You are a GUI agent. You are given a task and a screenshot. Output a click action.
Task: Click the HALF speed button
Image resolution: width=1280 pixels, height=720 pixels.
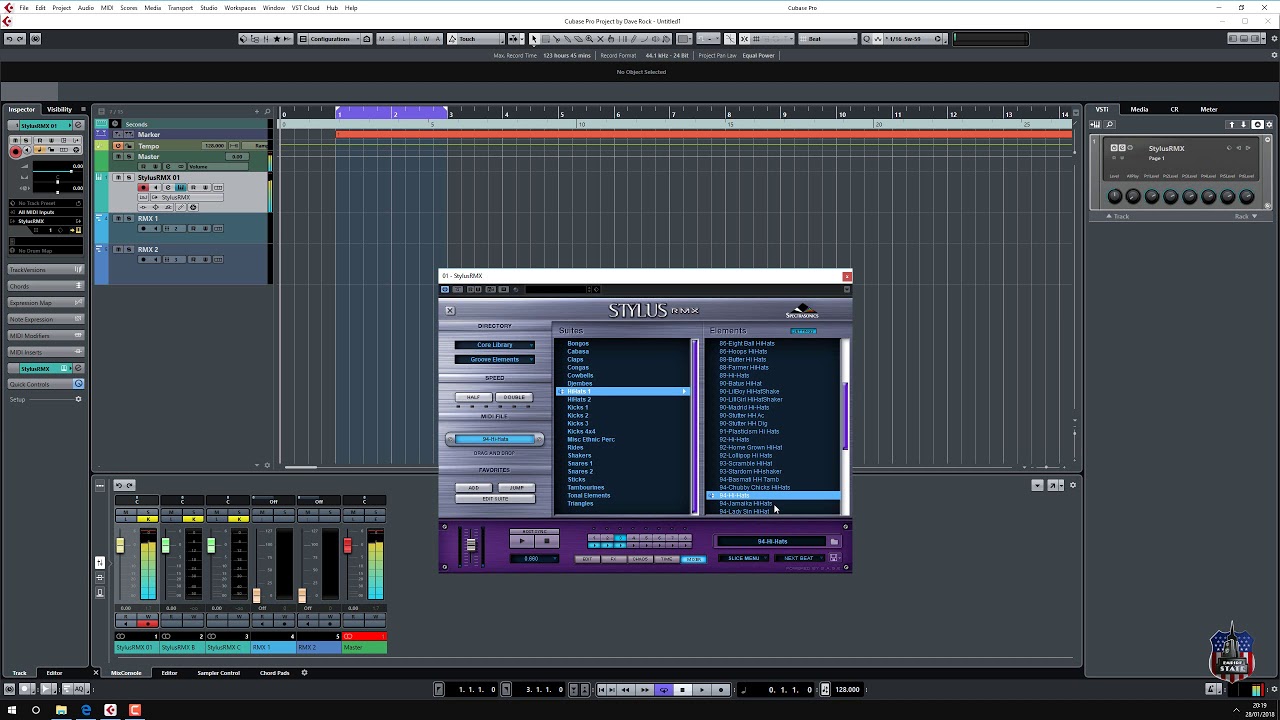(x=474, y=397)
